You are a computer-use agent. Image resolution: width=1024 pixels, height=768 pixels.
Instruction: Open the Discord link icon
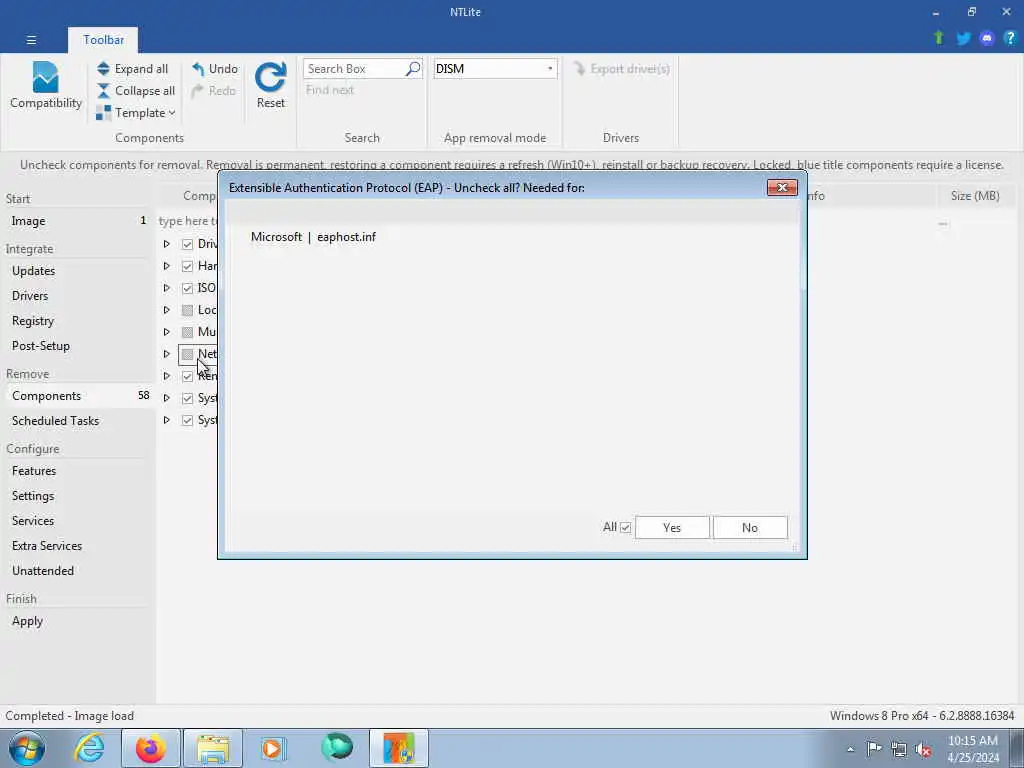pos(987,39)
